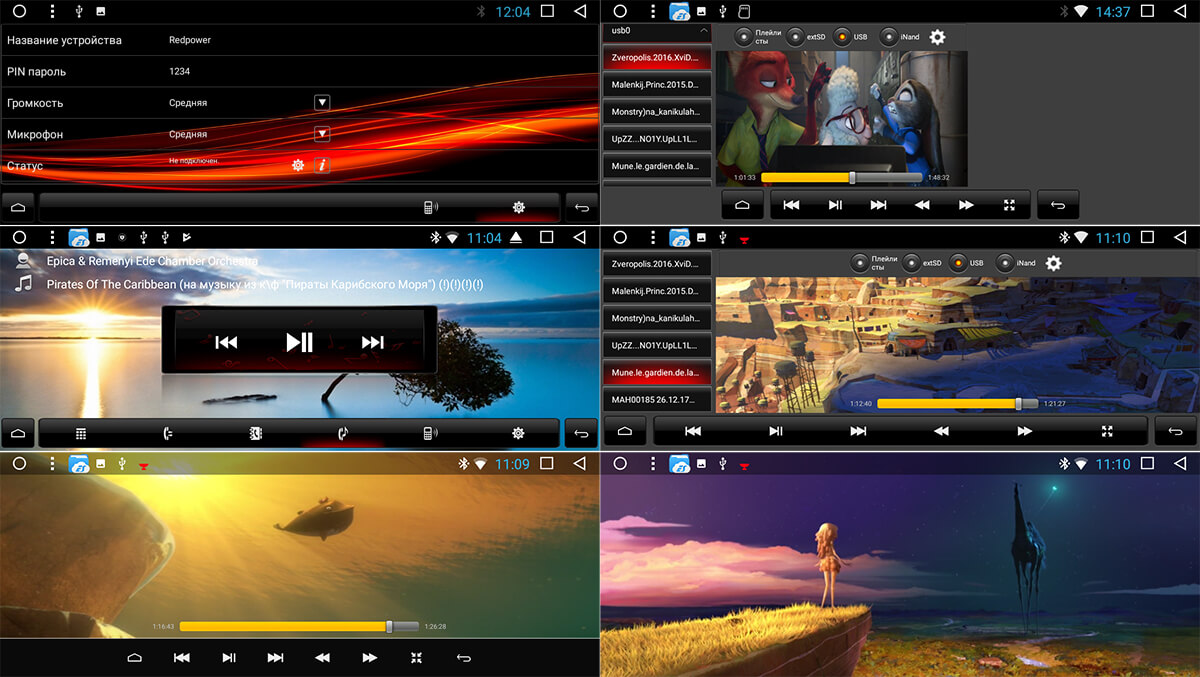Select the MAH00185 26.12.17 file entry
Viewport: 1200px width, 677px height.
[x=656, y=399]
